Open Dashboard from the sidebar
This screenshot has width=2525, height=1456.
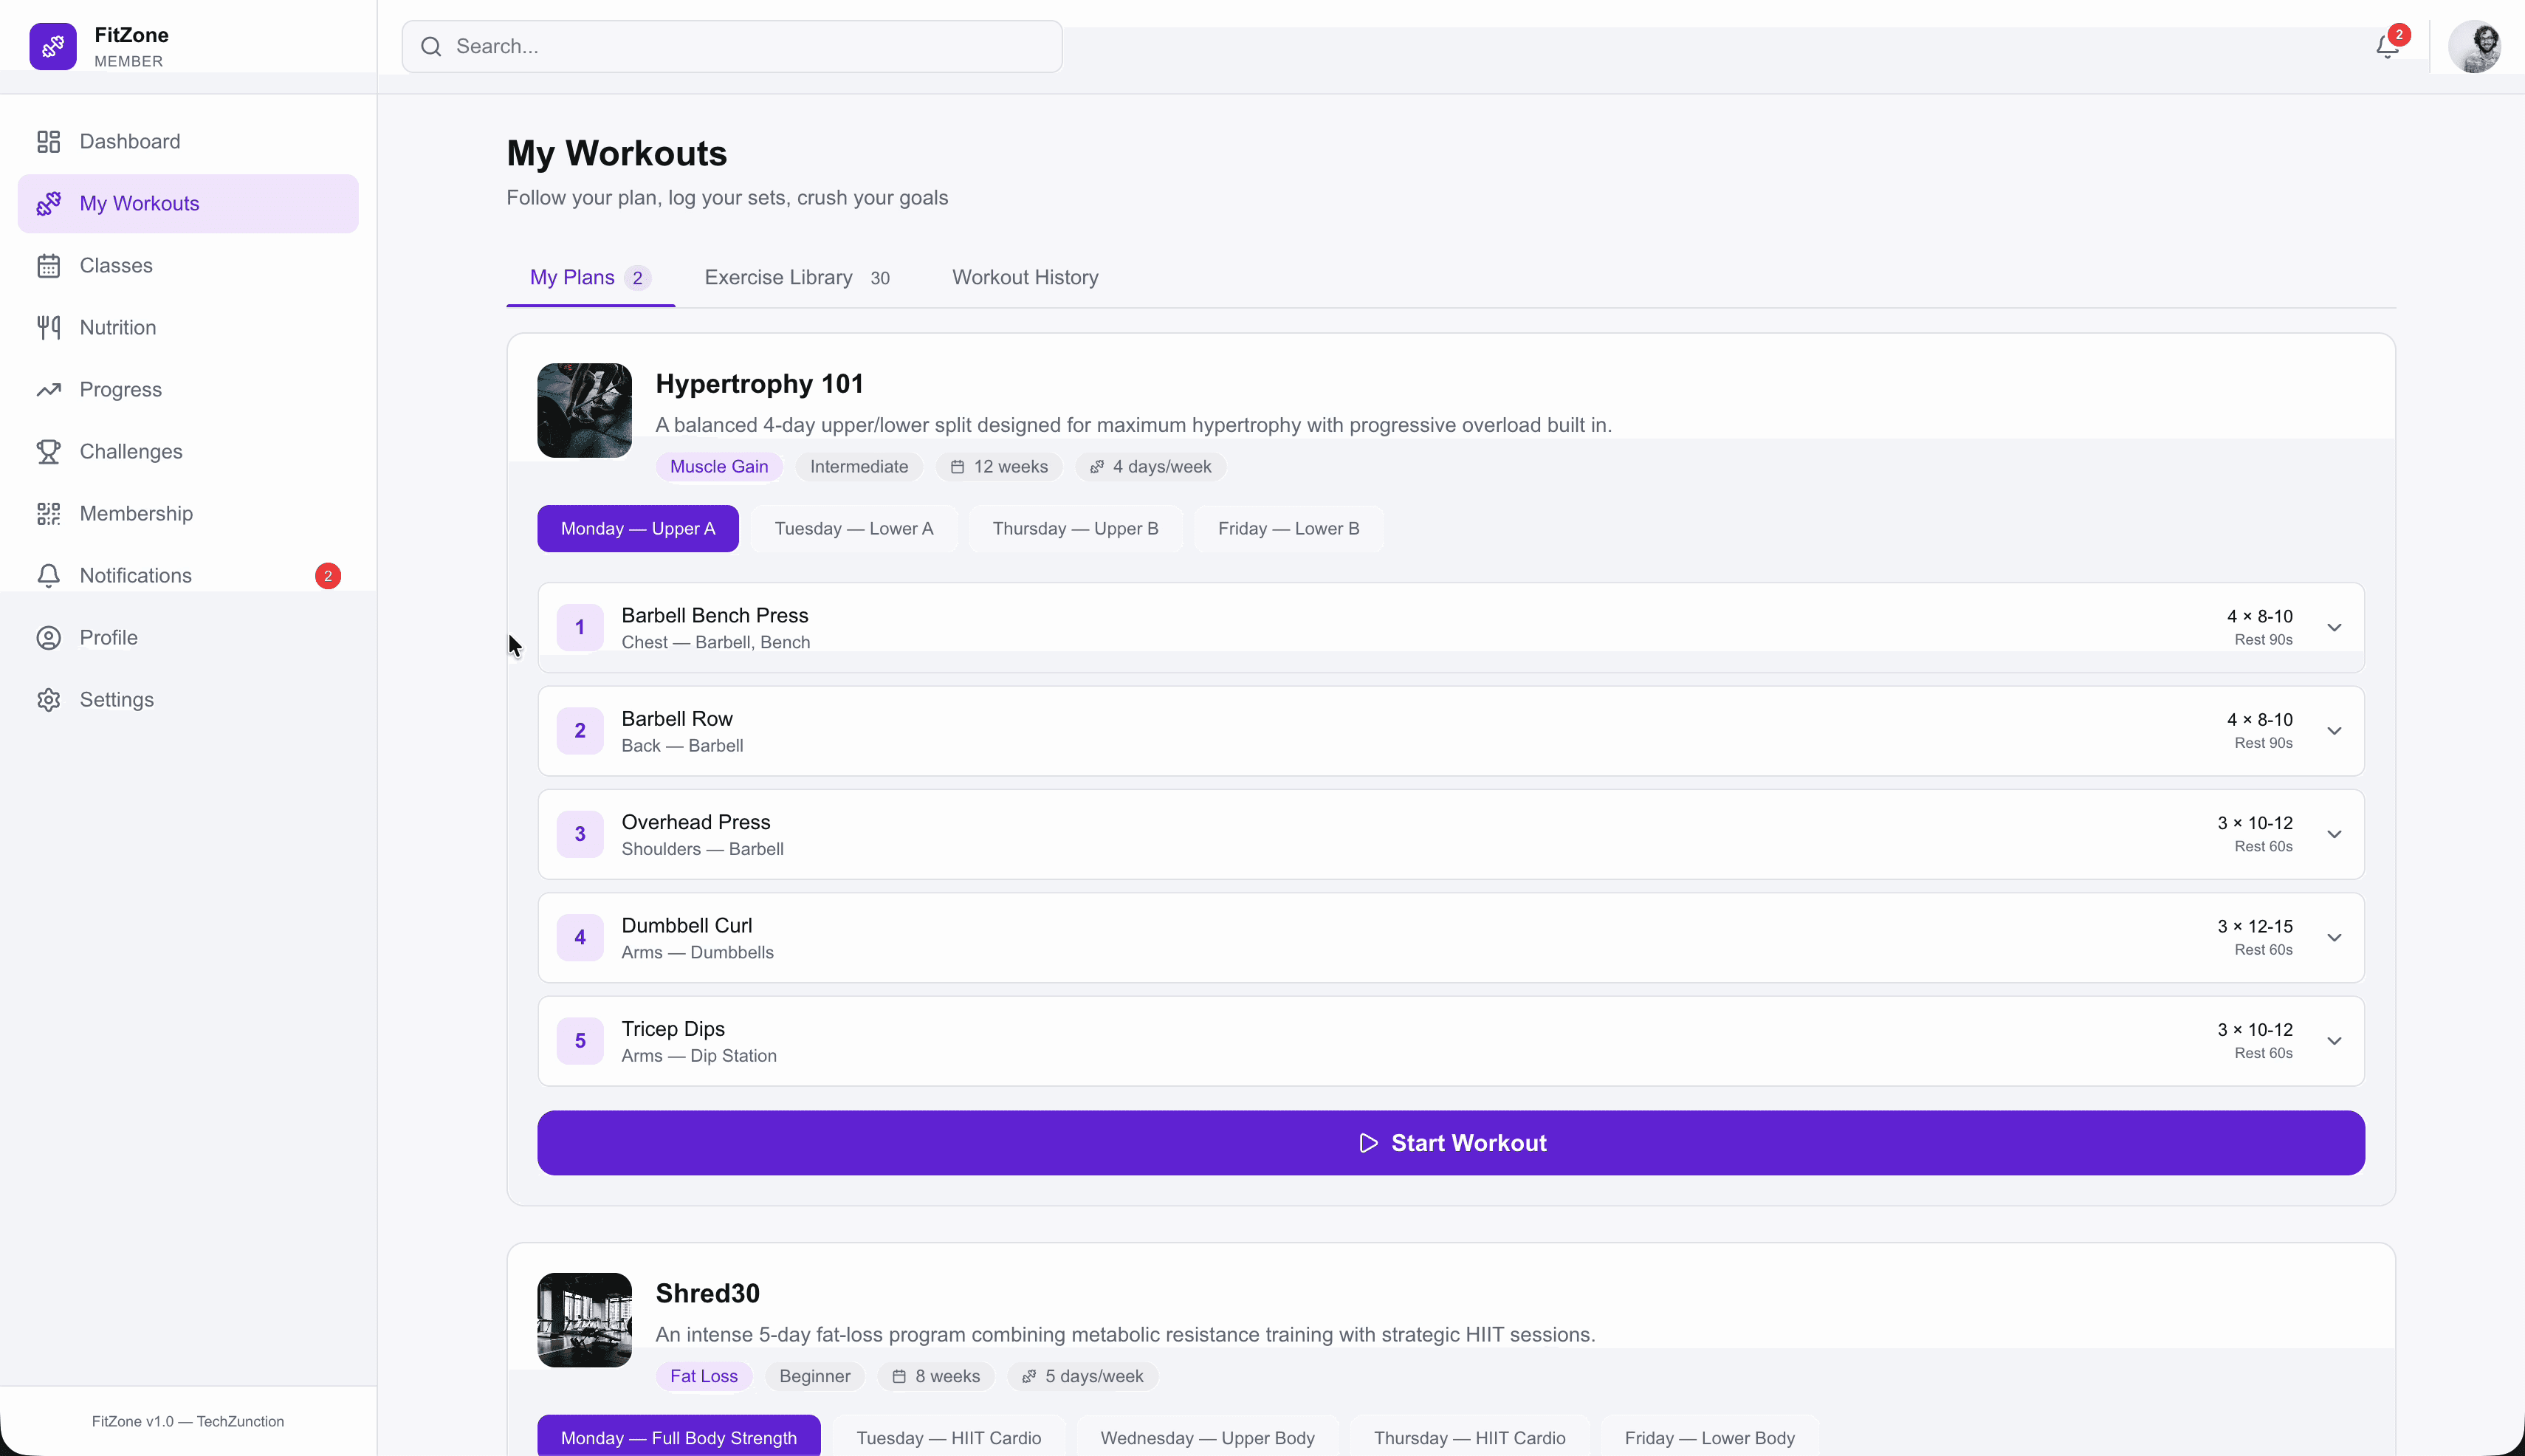[129, 141]
